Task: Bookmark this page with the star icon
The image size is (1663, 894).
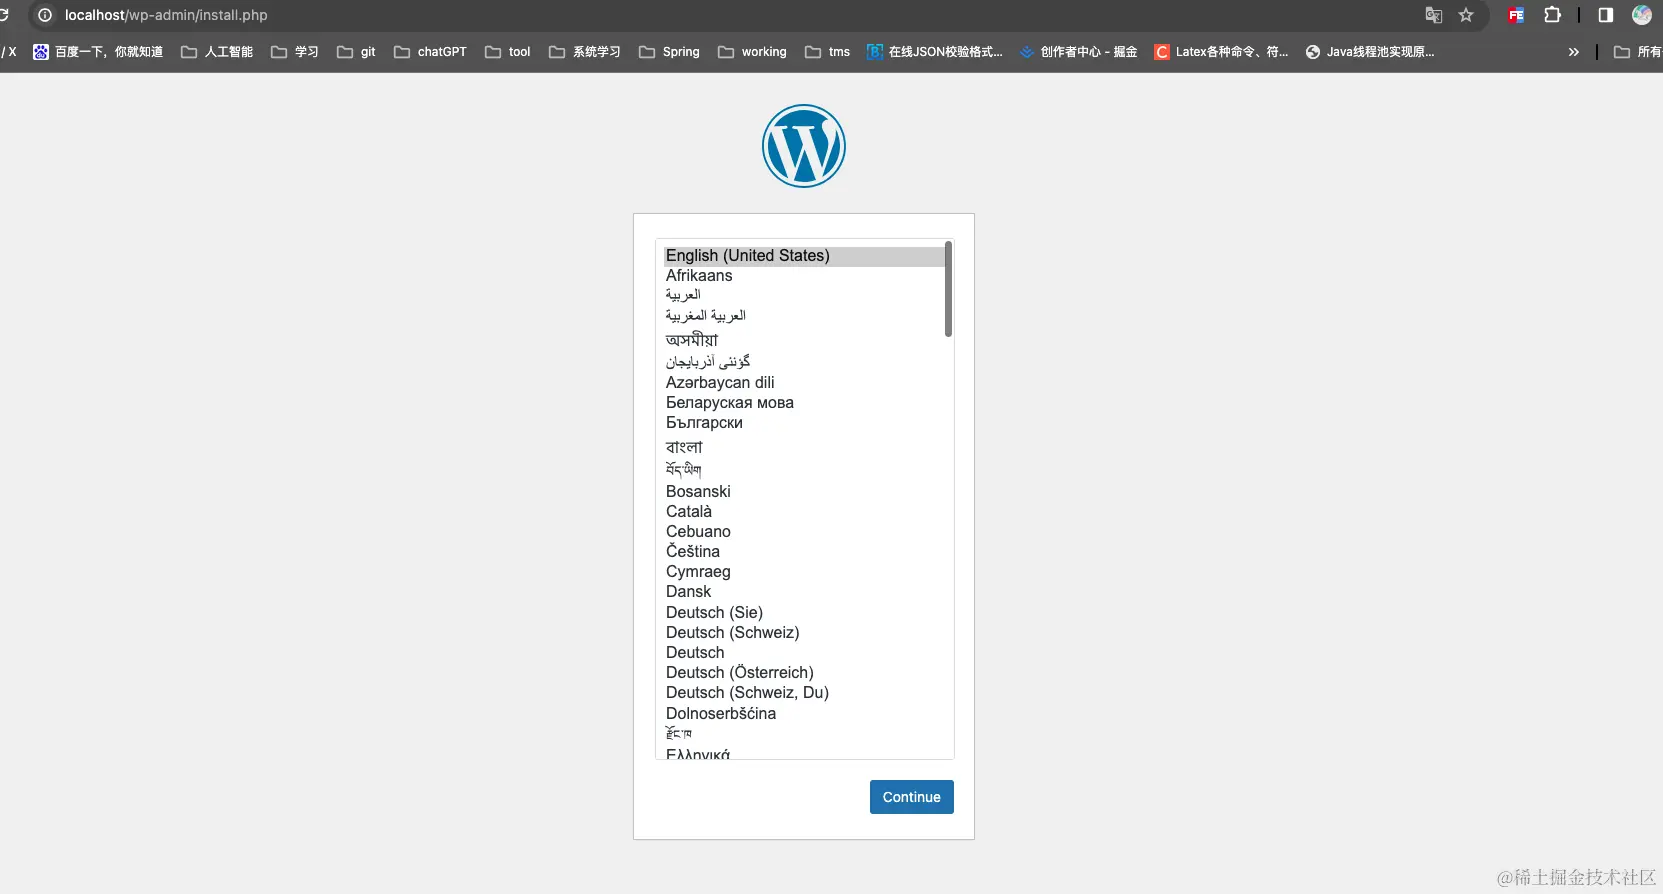Action: 1466,15
